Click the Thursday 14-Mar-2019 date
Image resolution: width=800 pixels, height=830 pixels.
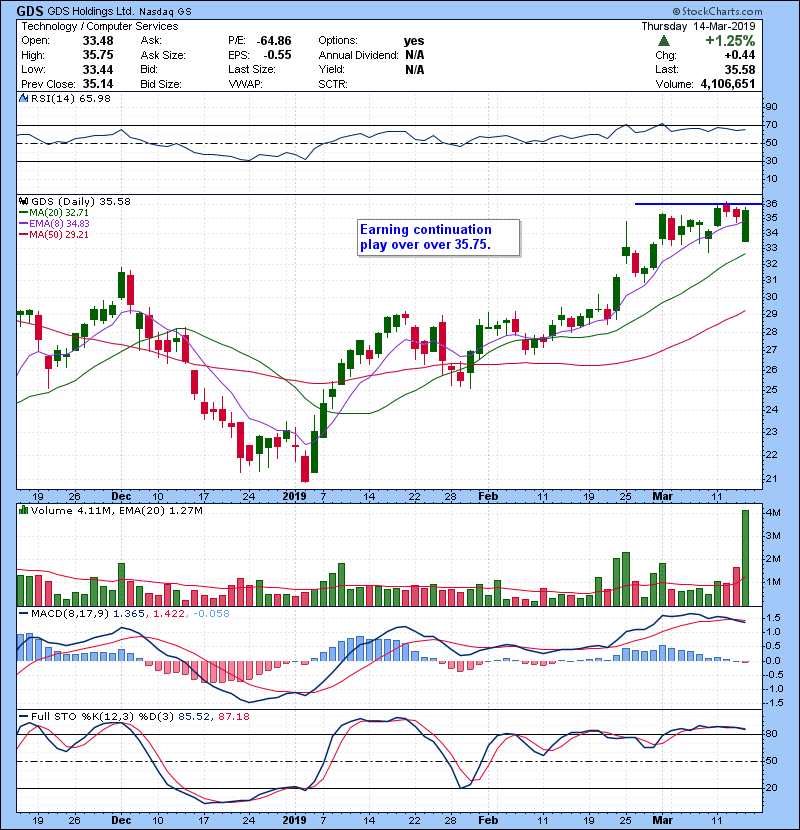point(698,26)
